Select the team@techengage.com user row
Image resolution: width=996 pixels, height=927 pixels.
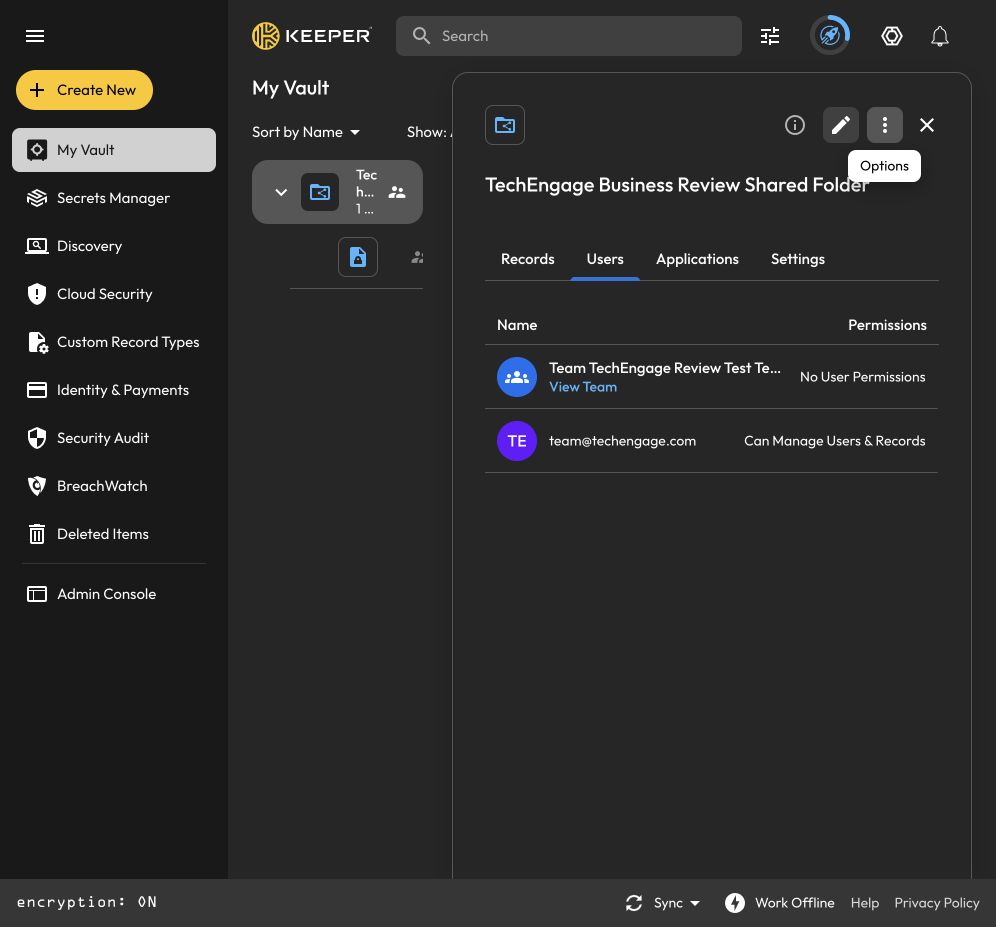pyautogui.click(x=711, y=441)
